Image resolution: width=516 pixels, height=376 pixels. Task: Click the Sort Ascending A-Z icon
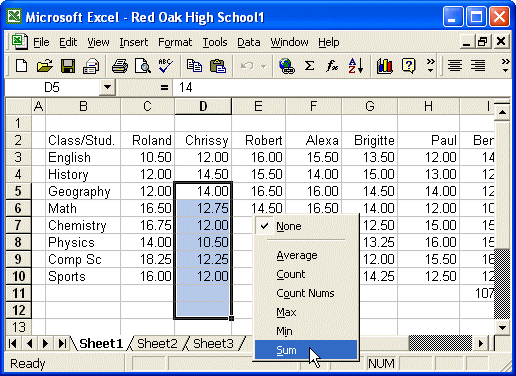(355, 66)
